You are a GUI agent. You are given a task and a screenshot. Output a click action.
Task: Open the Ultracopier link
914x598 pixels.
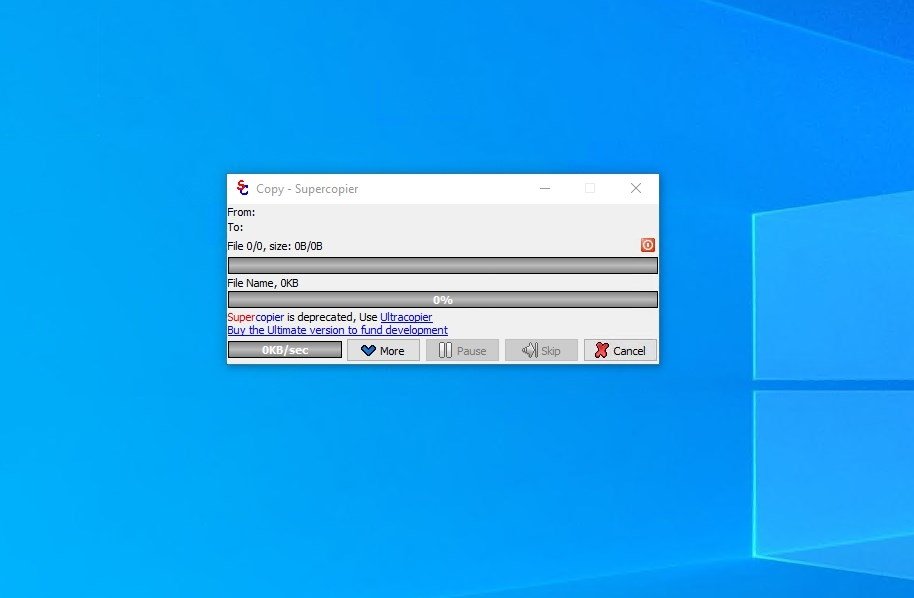click(x=406, y=317)
